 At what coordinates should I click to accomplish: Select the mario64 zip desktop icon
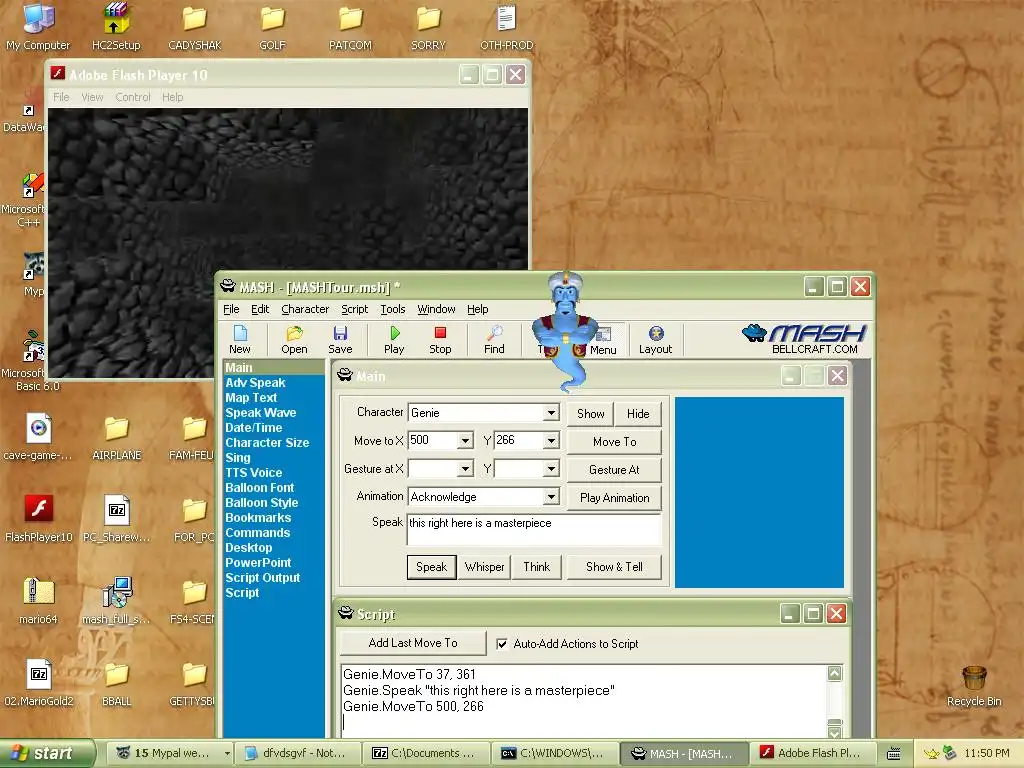point(39,601)
